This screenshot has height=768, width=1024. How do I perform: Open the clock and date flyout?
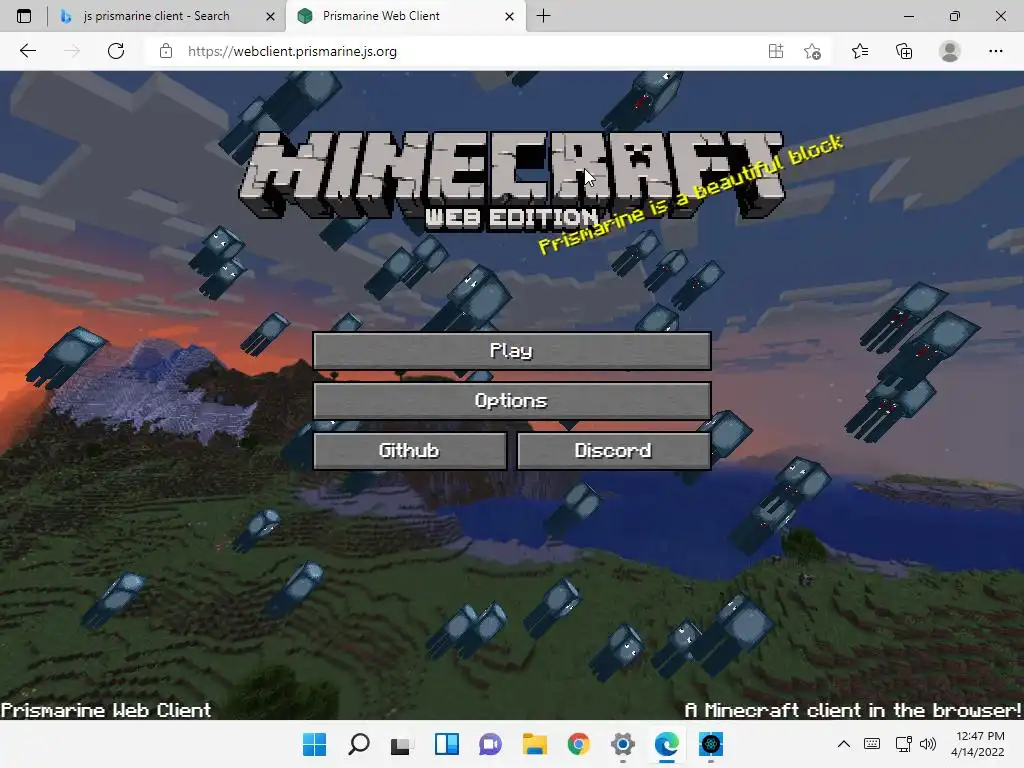tap(978, 744)
